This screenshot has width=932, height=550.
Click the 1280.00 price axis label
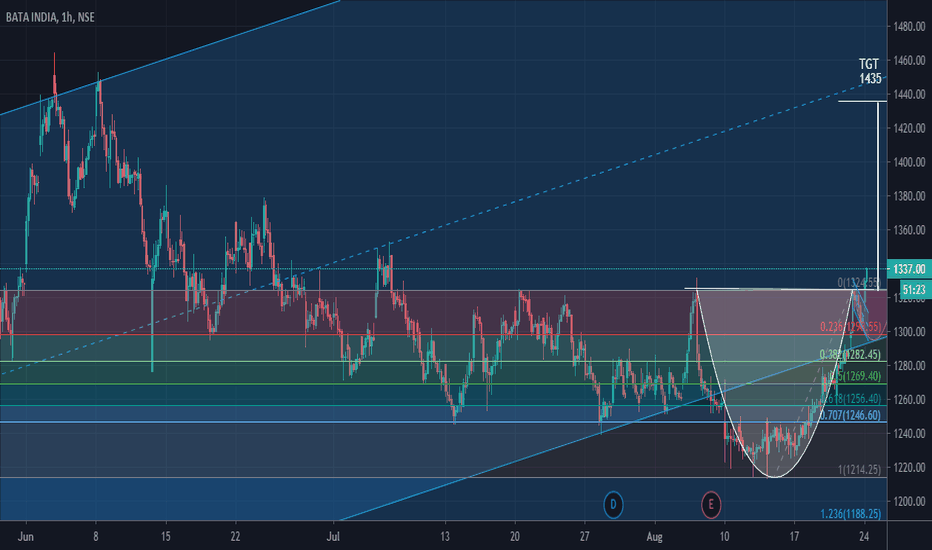[909, 365]
